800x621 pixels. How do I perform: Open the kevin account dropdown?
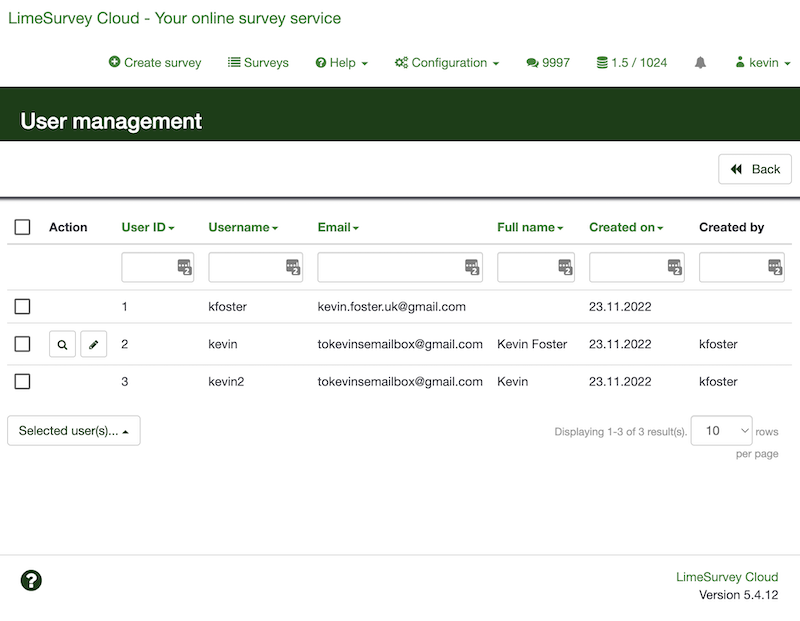(x=757, y=62)
